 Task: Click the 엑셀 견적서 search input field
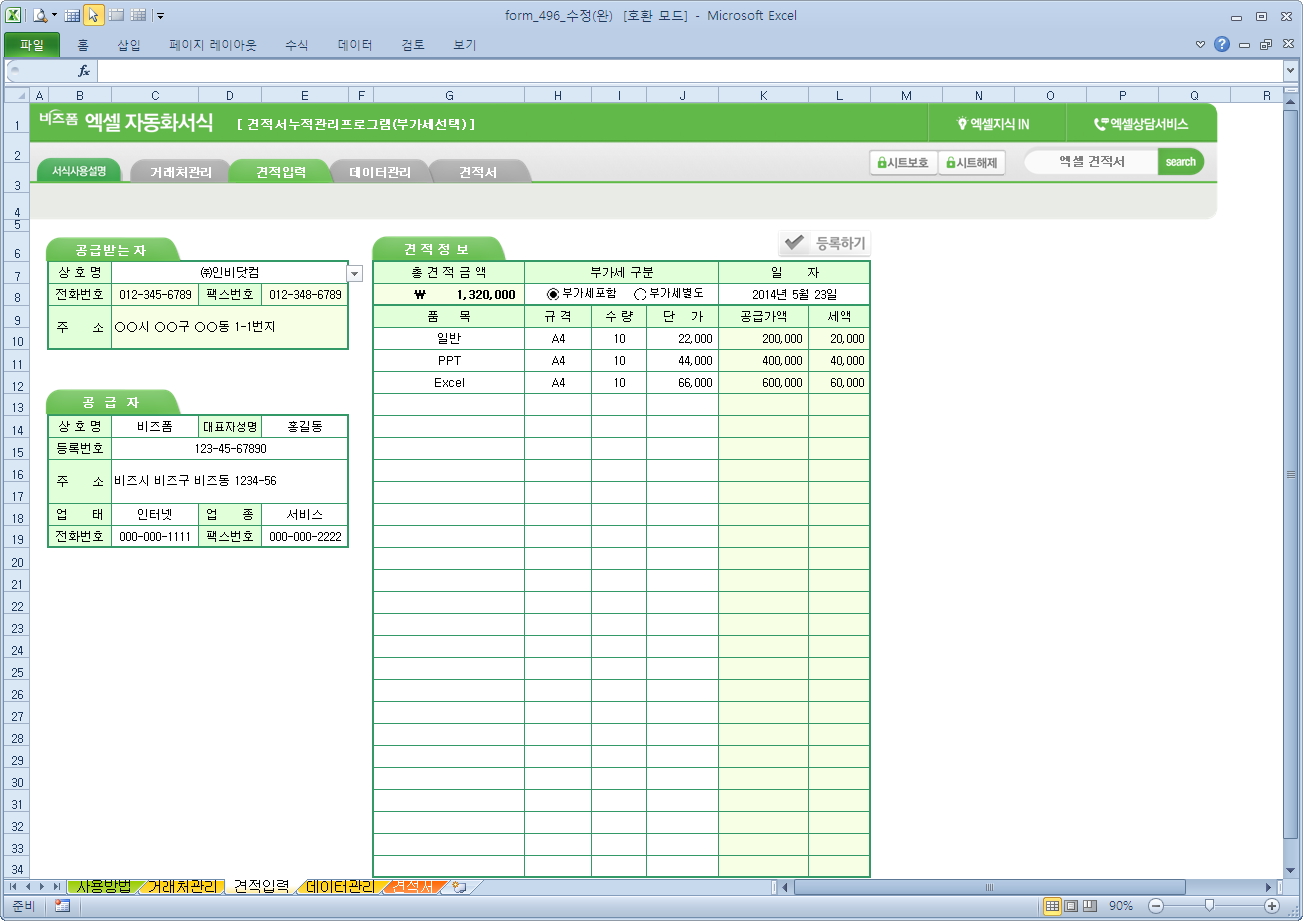(1092, 161)
